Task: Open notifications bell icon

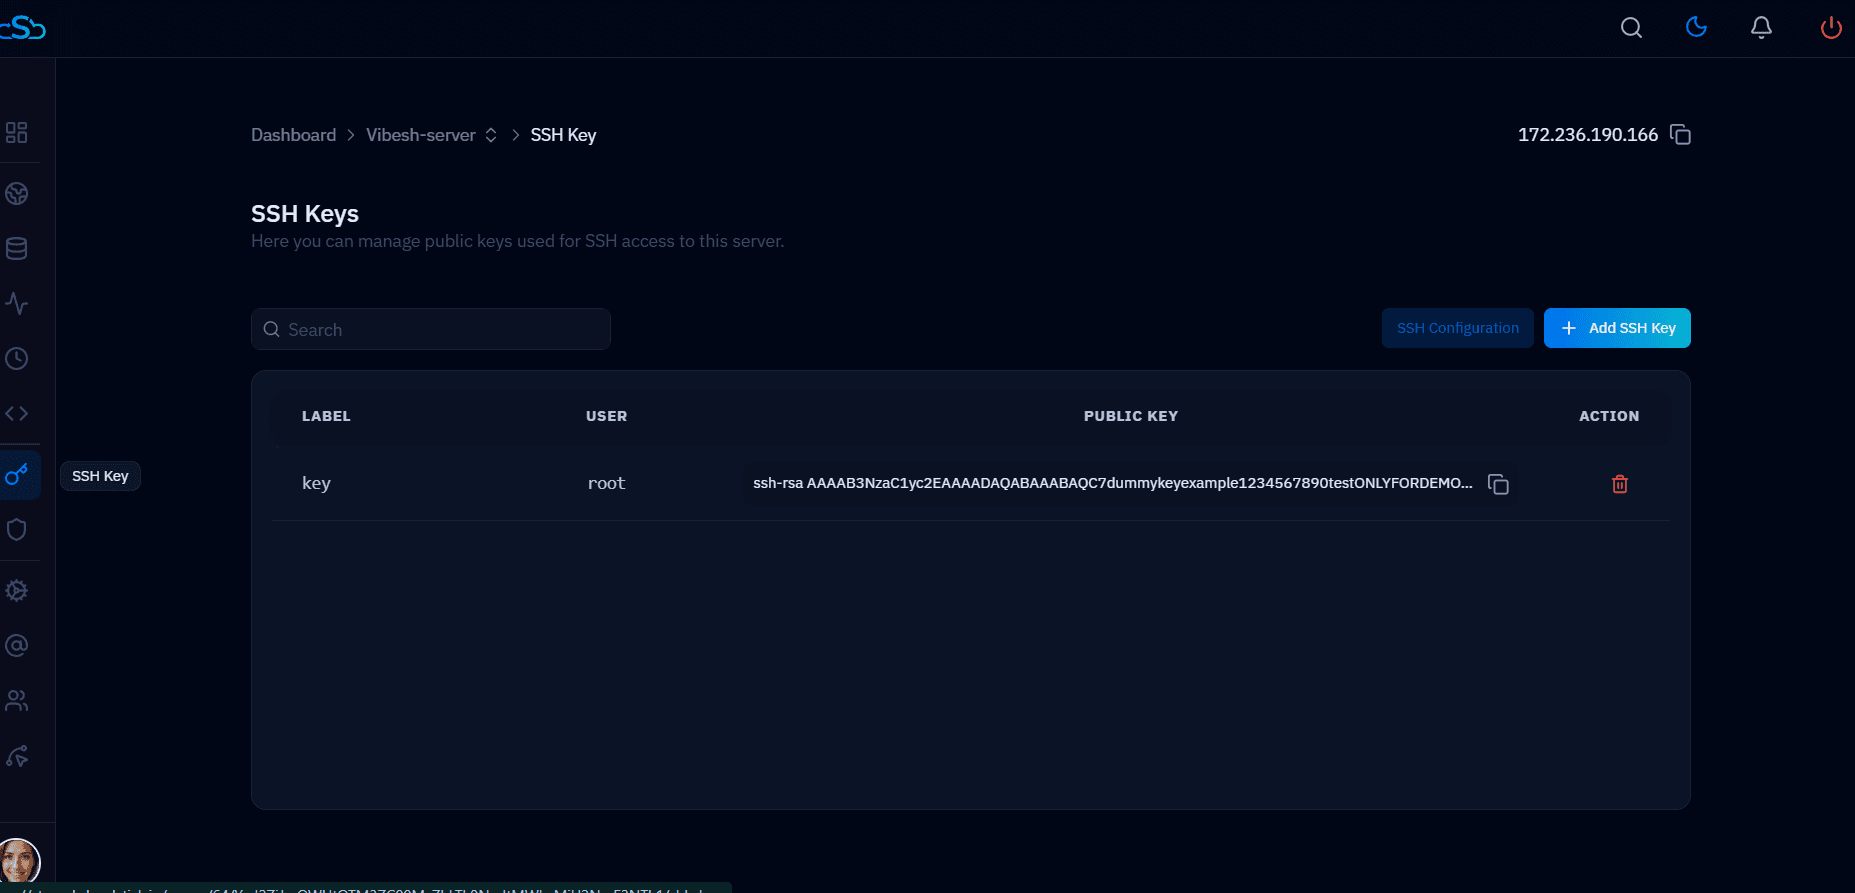Action: [x=1761, y=27]
